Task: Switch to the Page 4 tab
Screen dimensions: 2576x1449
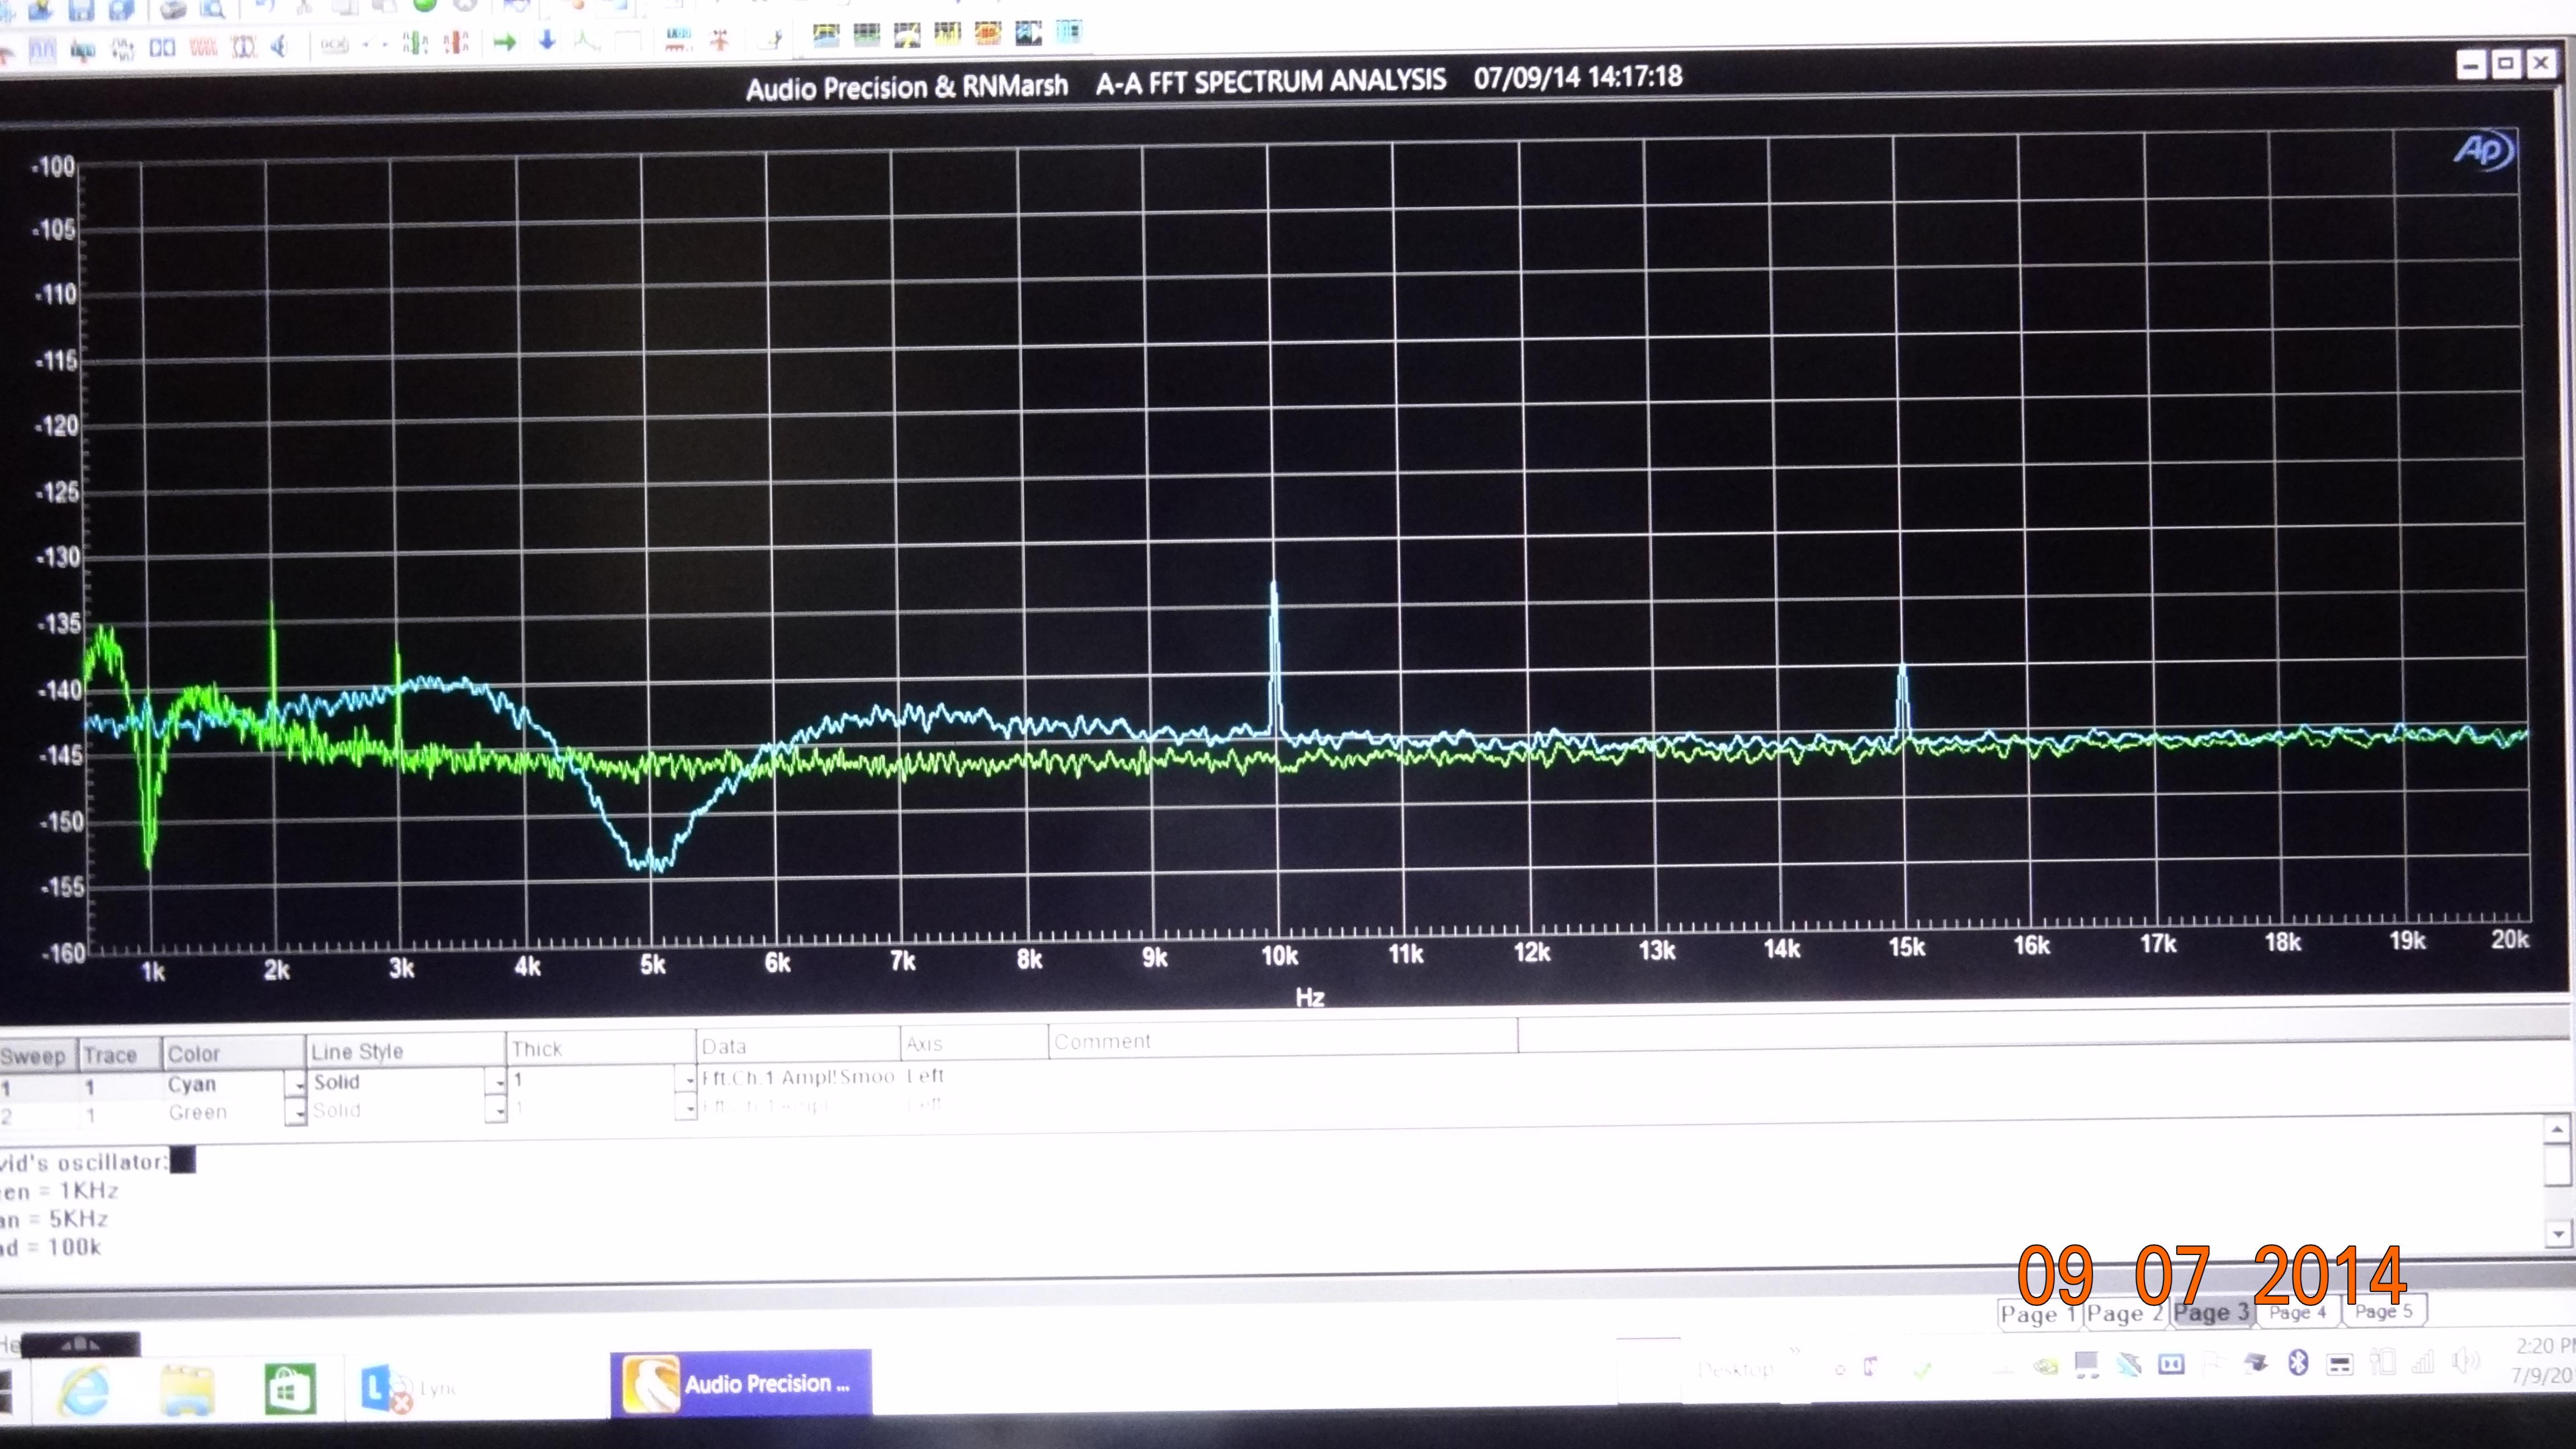Action: [x=2297, y=1312]
